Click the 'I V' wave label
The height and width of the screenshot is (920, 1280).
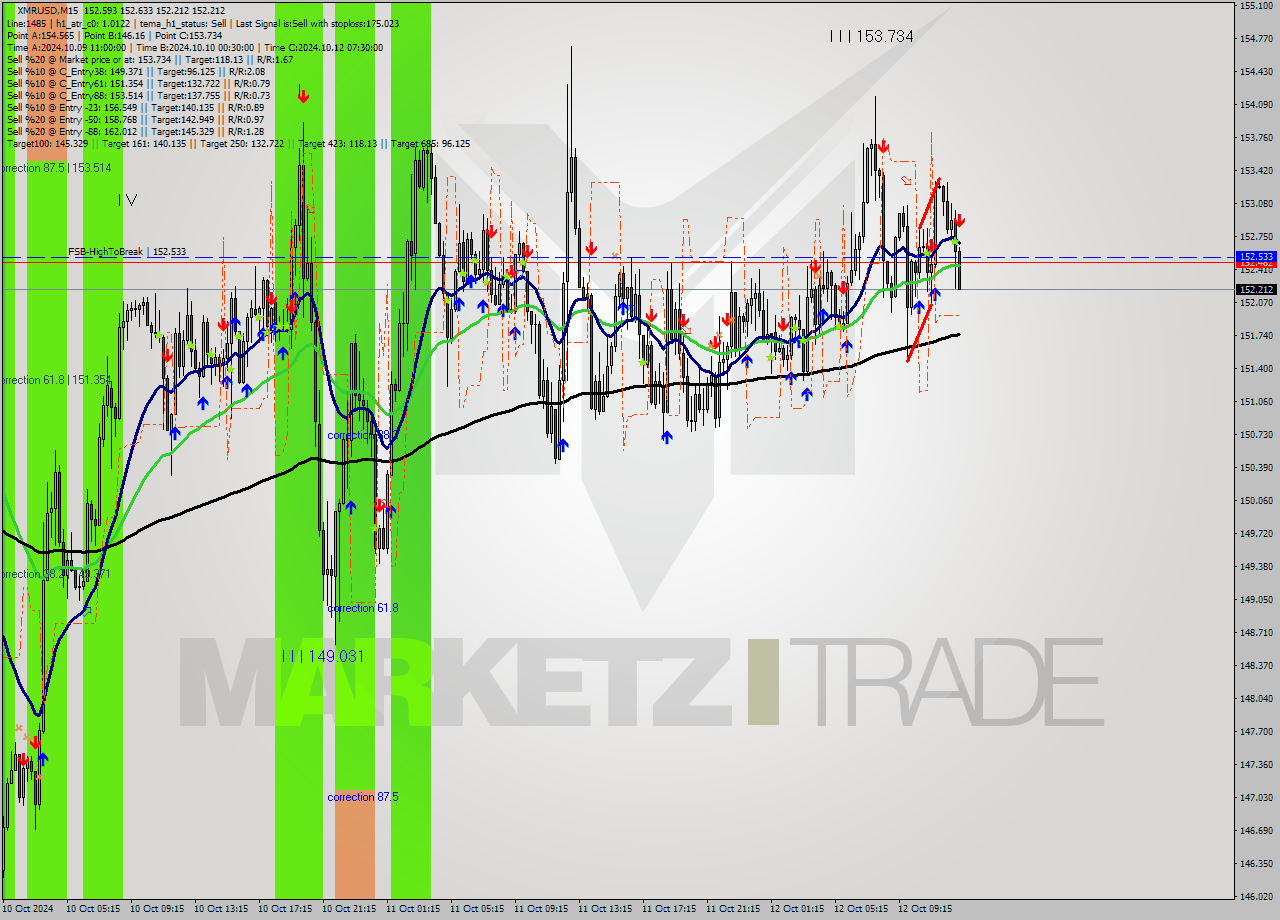click(x=127, y=200)
